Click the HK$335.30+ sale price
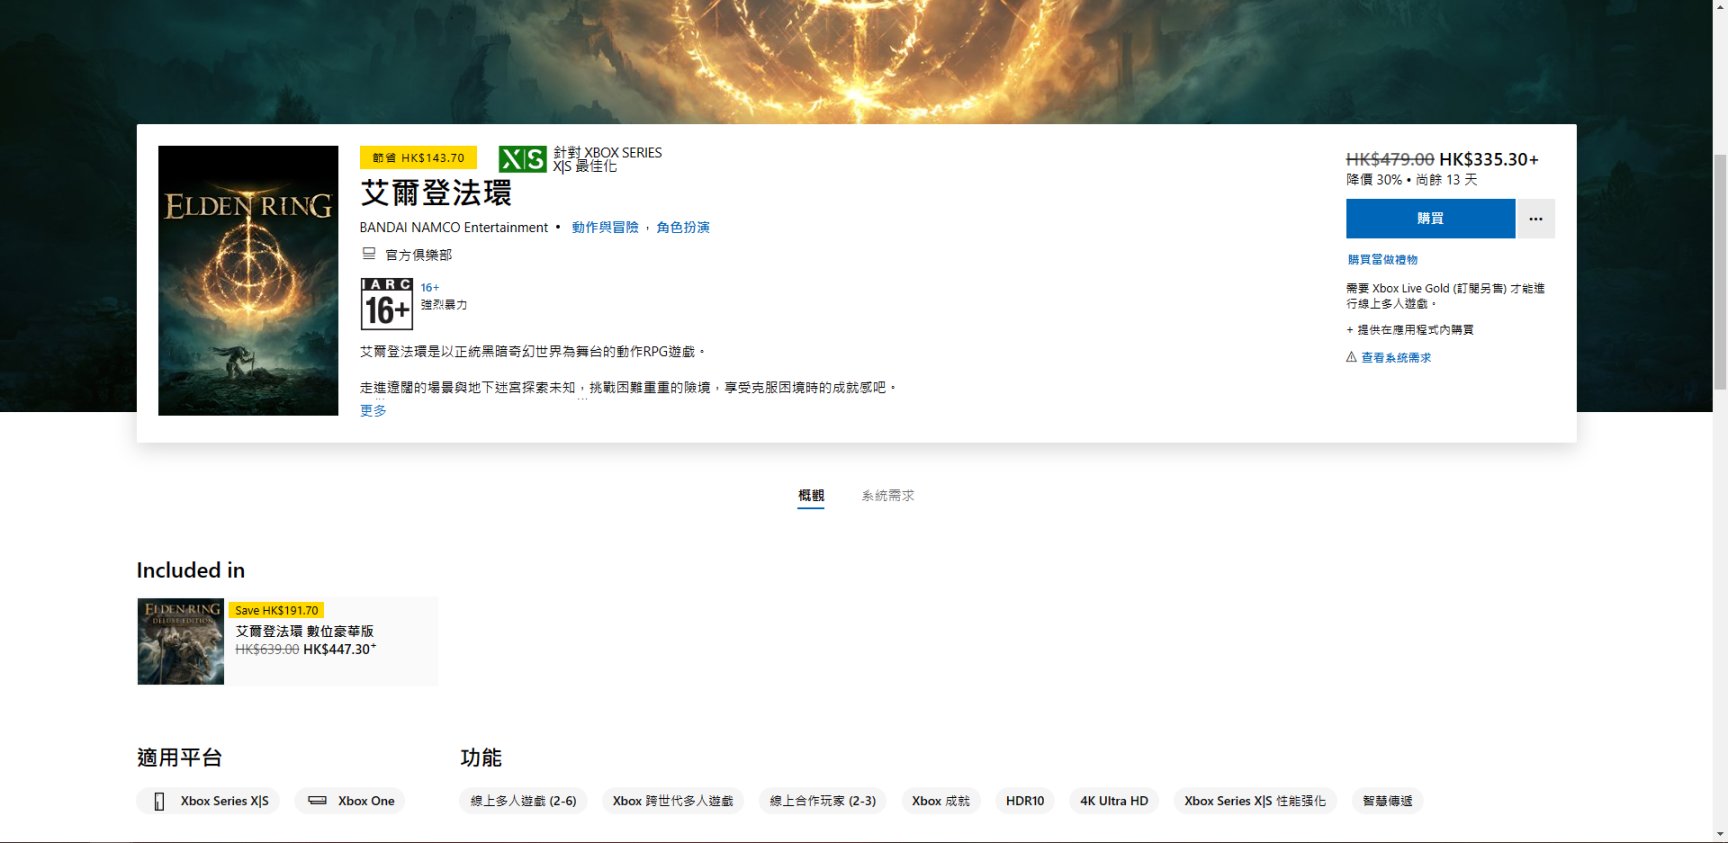This screenshot has width=1728, height=843. tap(1489, 159)
